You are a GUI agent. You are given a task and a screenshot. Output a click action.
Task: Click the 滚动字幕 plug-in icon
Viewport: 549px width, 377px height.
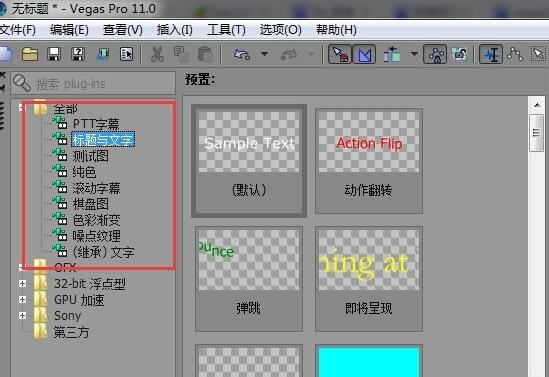[60, 188]
